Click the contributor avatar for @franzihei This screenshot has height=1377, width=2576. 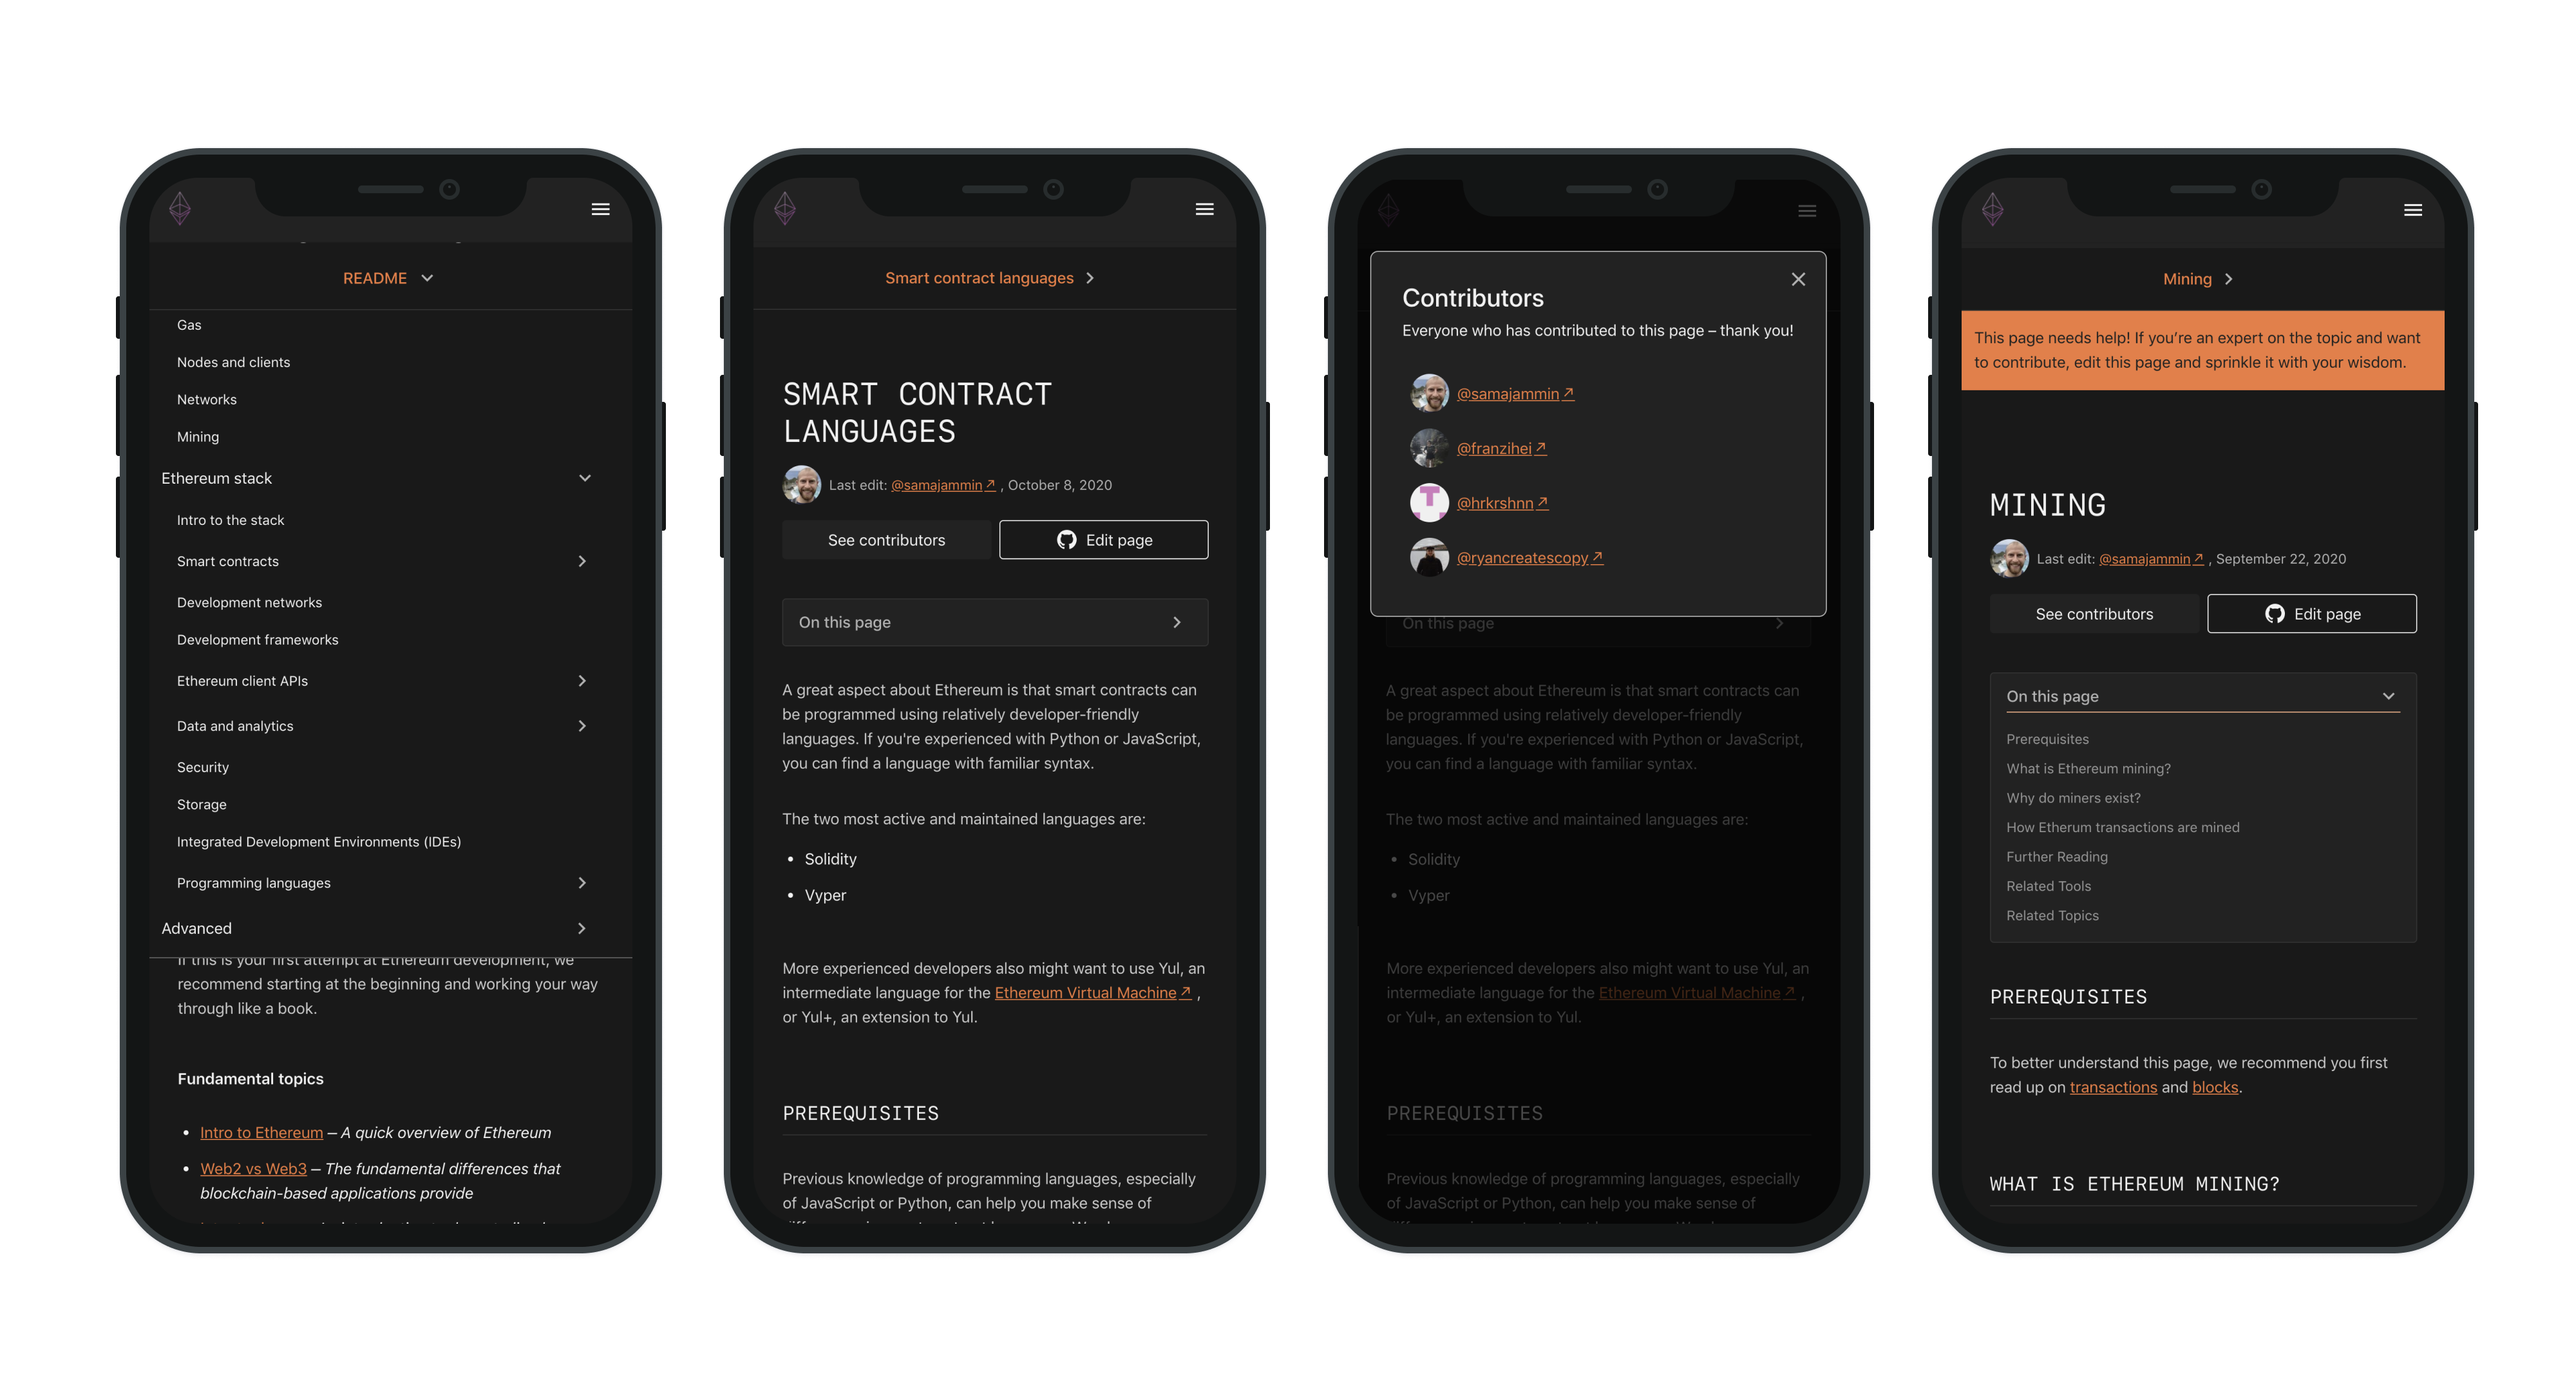coord(1430,448)
